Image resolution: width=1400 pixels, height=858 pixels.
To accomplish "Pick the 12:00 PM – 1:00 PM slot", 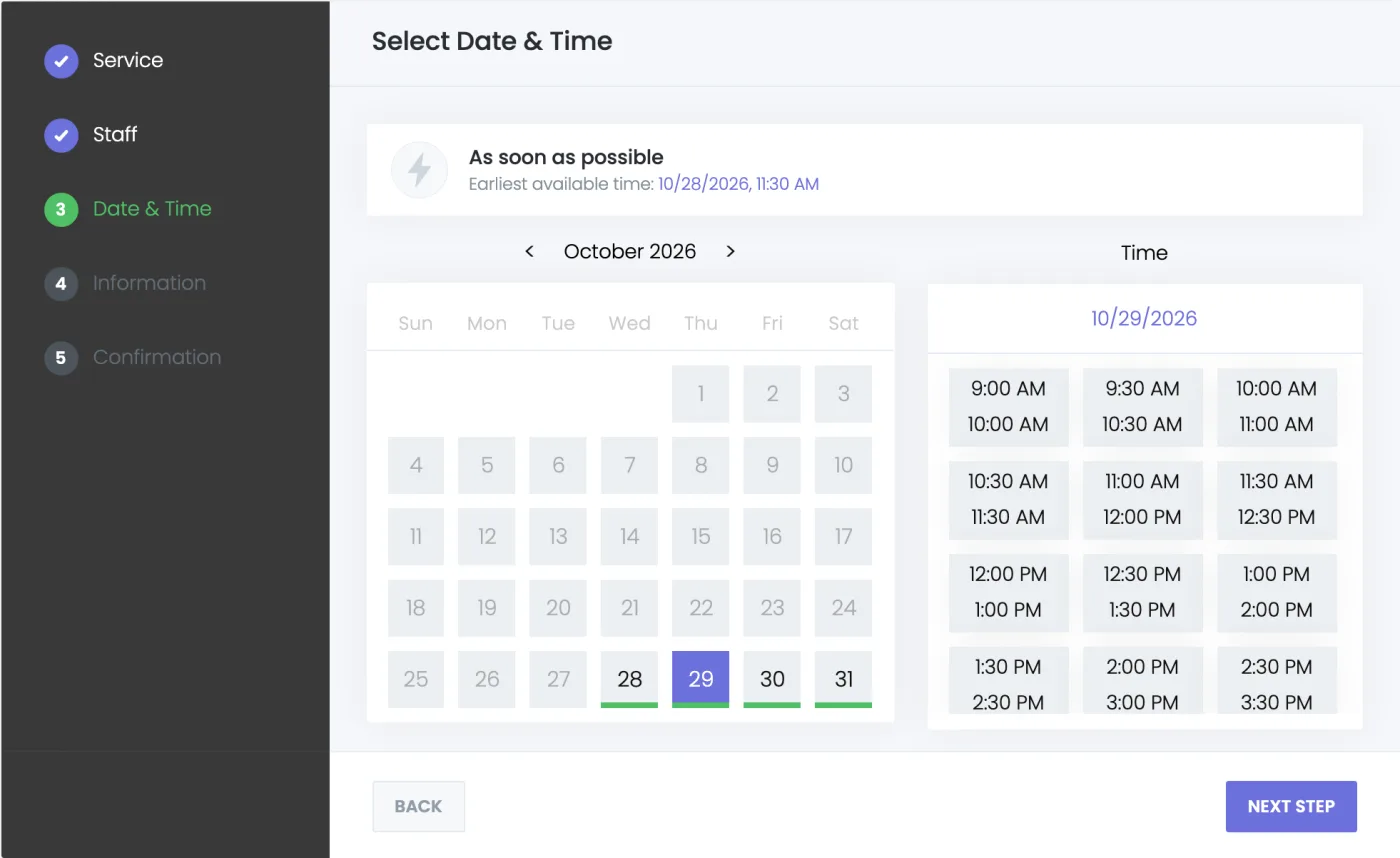I will 1008,593.
